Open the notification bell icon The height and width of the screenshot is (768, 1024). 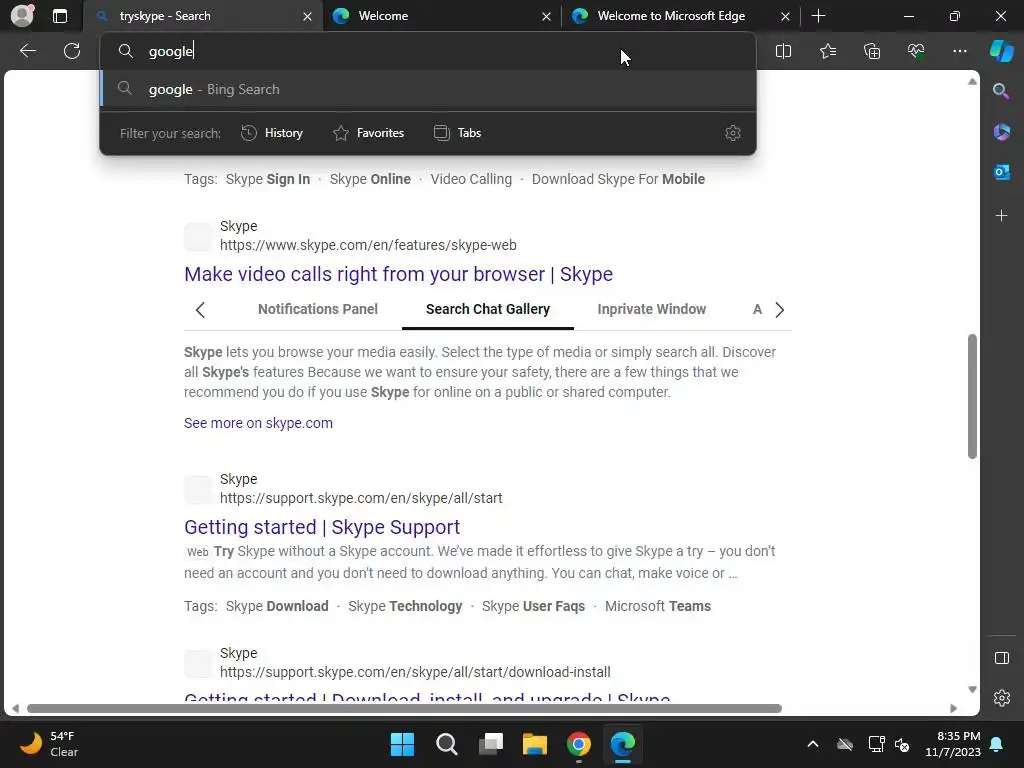coord(997,744)
